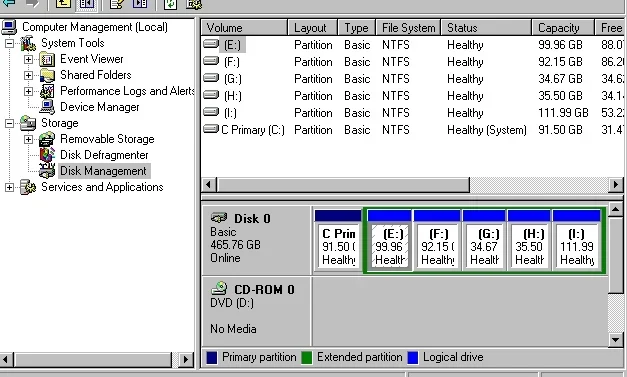The width and height of the screenshot is (627, 377).
Task: Click the right arrow of the console tree scrollbar
Action: coord(185,359)
